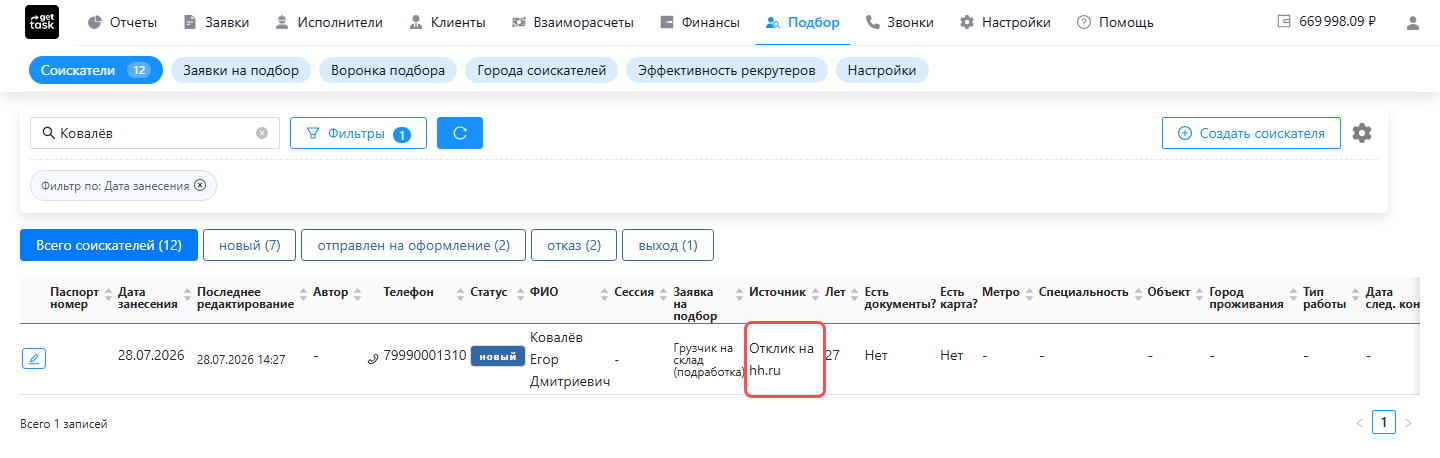Viewport: 1440px width, 458px height.
Task: Click next page arrow
Action: [x=1408, y=423]
